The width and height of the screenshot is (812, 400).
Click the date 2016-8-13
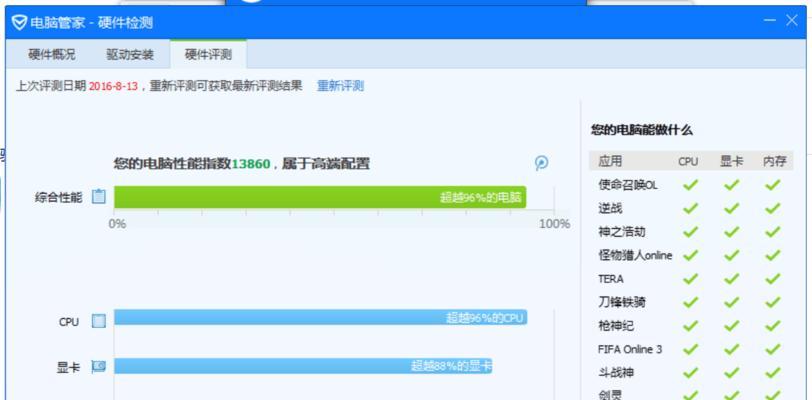coord(113,86)
